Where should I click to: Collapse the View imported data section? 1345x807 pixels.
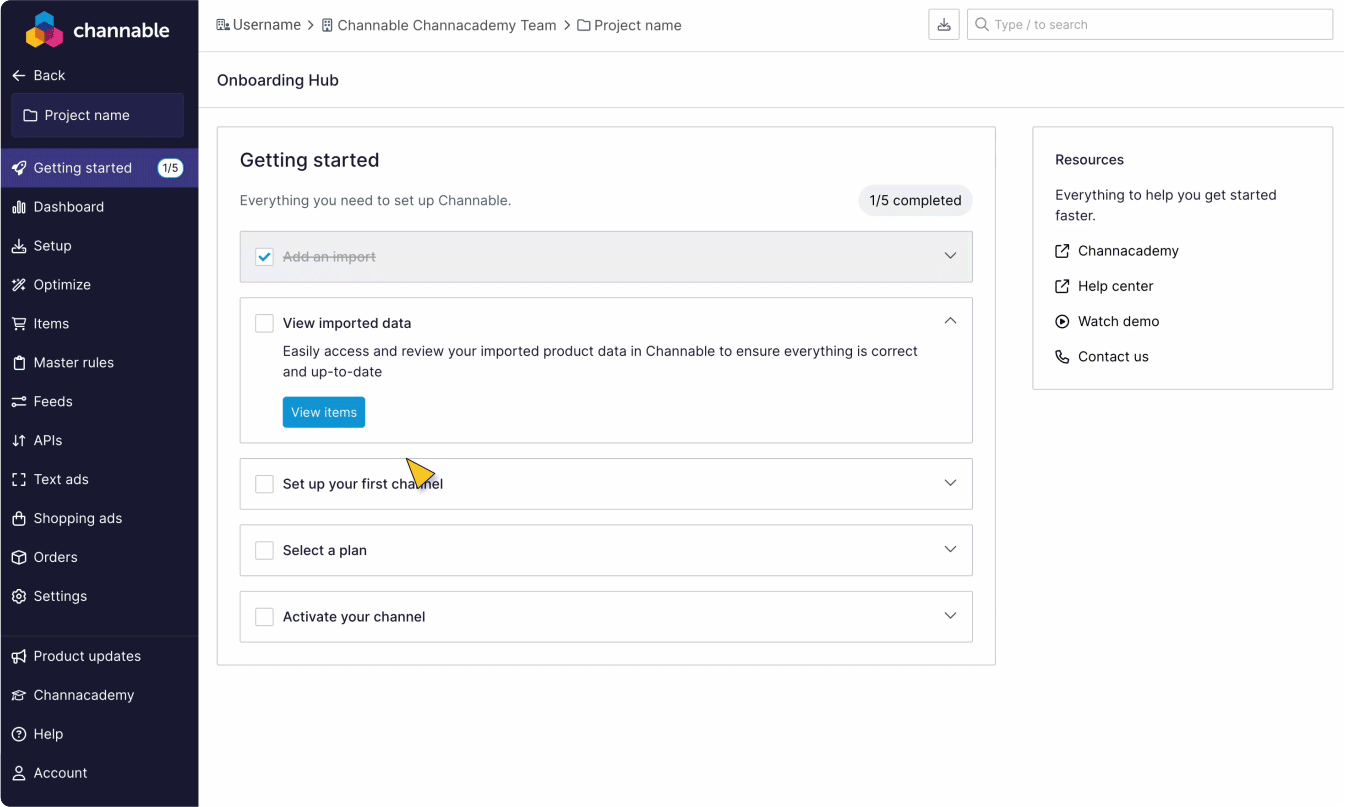(950, 321)
